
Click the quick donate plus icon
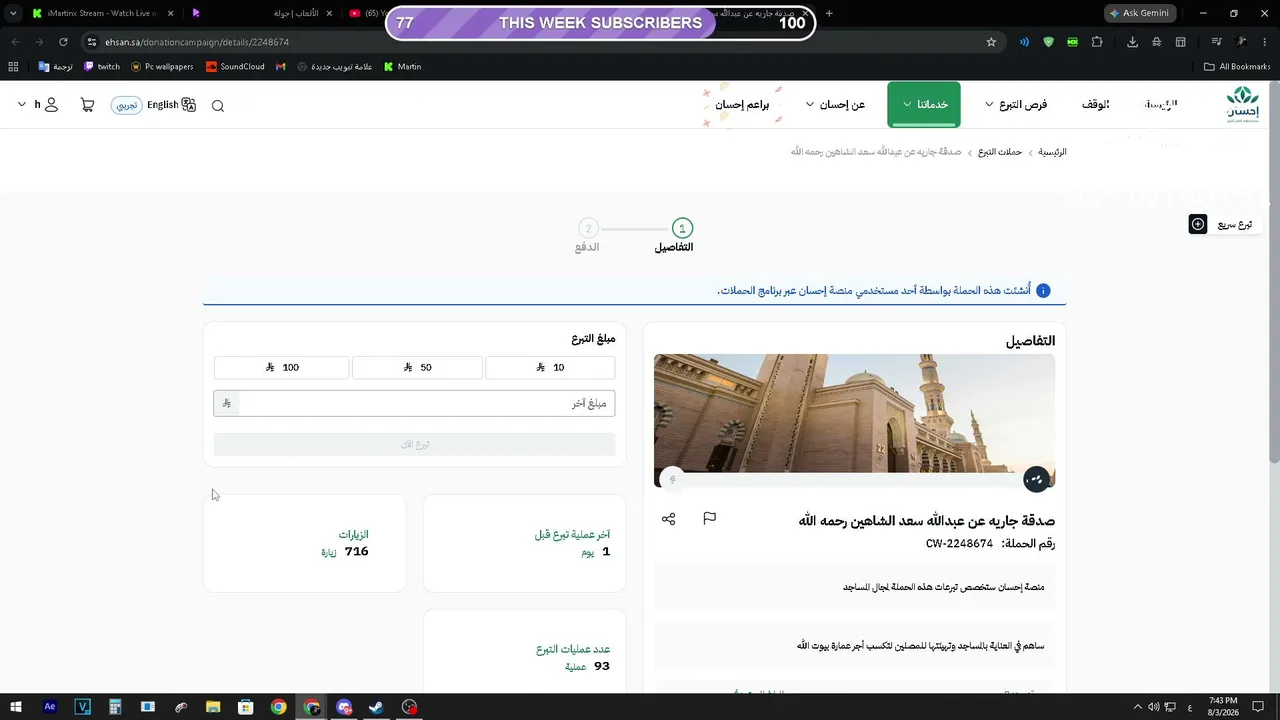[1198, 224]
